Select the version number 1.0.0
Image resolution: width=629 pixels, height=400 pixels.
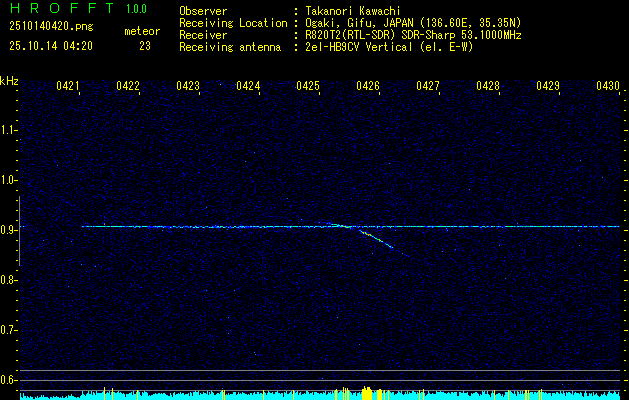[x=136, y=9]
